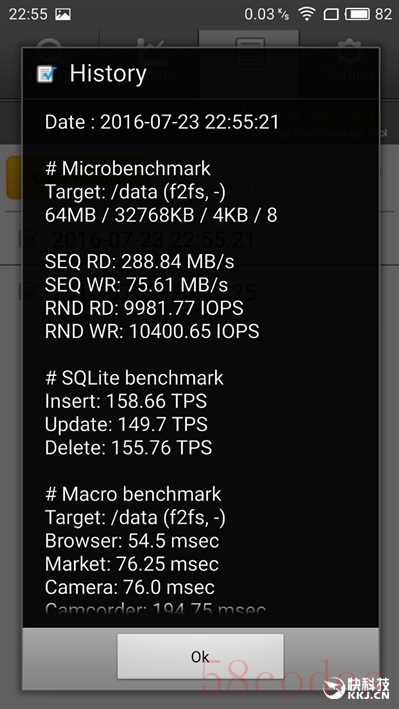Tap the SIM card status icon
The image size is (399, 709).
point(331,14)
